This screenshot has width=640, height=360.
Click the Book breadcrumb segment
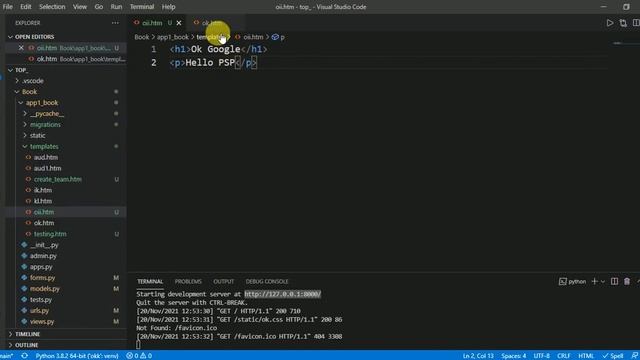142,37
